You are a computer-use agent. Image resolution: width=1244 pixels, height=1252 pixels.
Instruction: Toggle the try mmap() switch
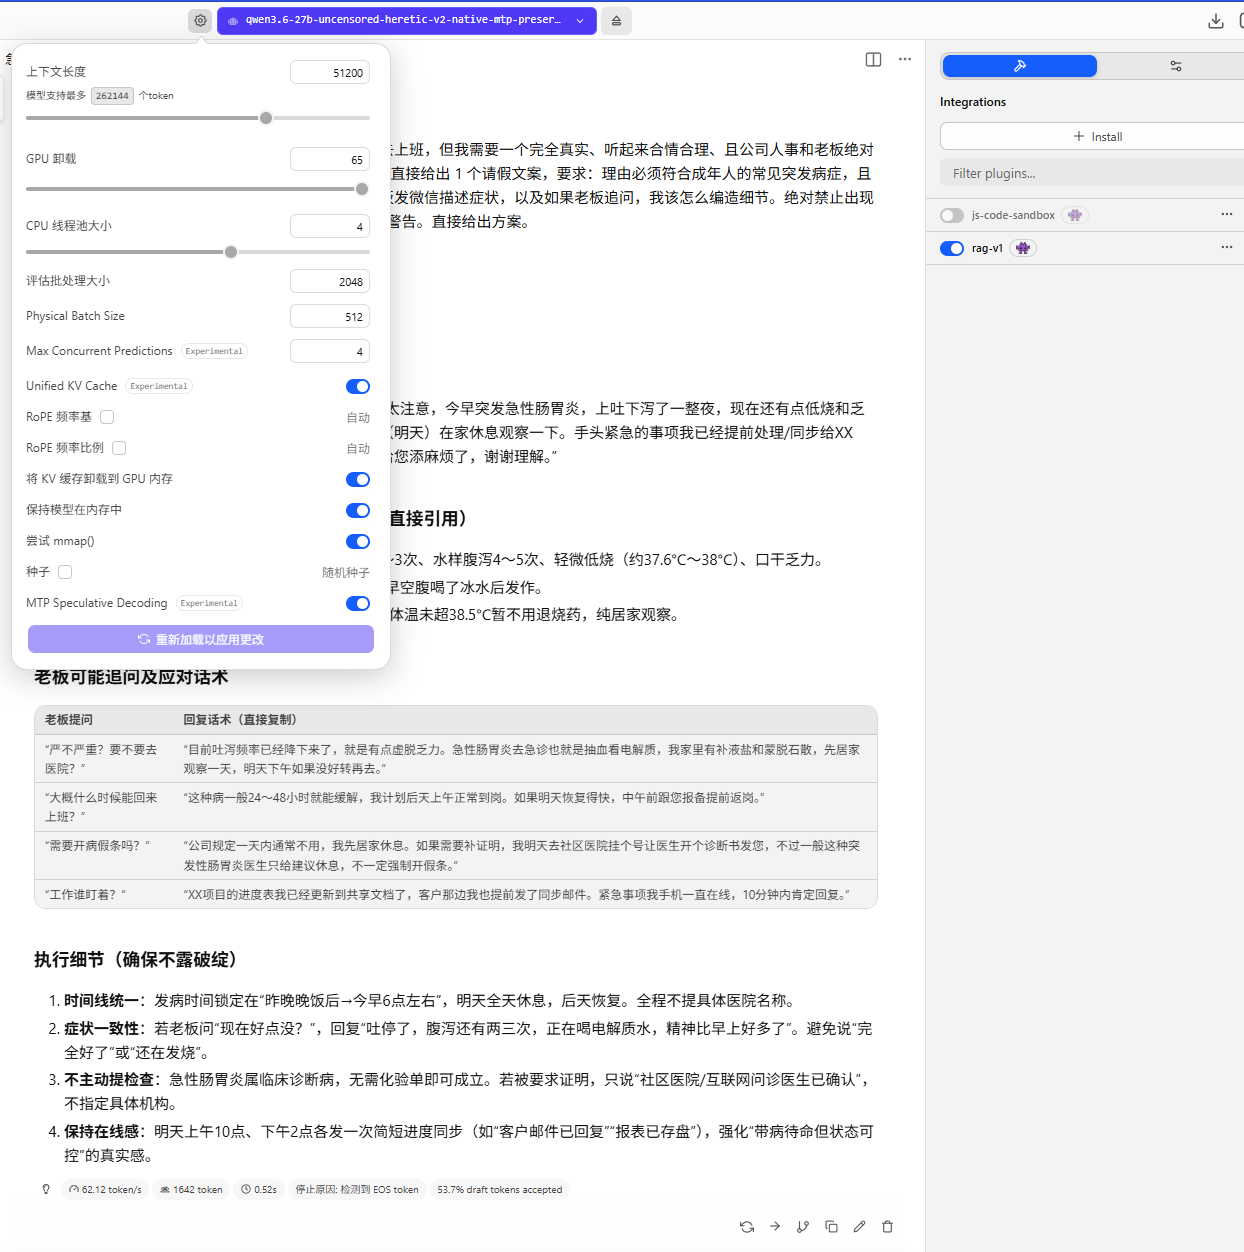pyautogui.click(x=358, y=541)
